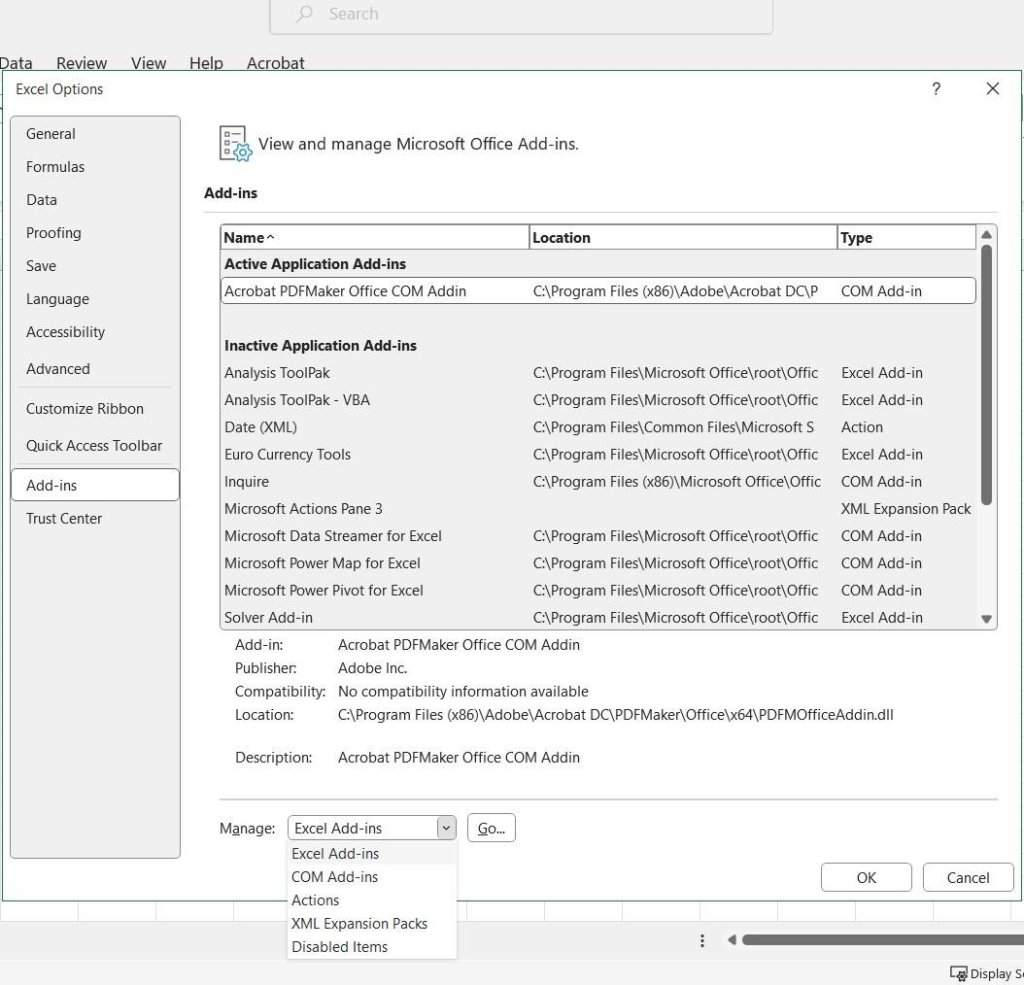Dismiss with the Cancel button
This screenshot has width=1024, height=985.
click(x=968, y=878)
